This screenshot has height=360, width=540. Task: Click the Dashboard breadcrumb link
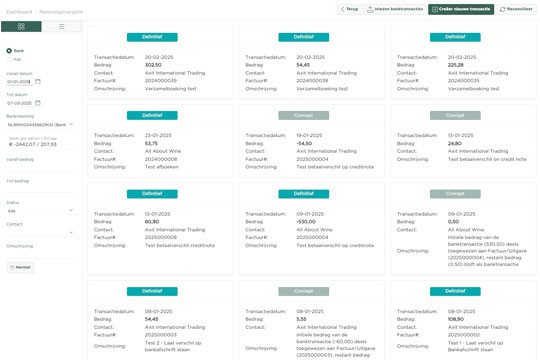(19, 12)
